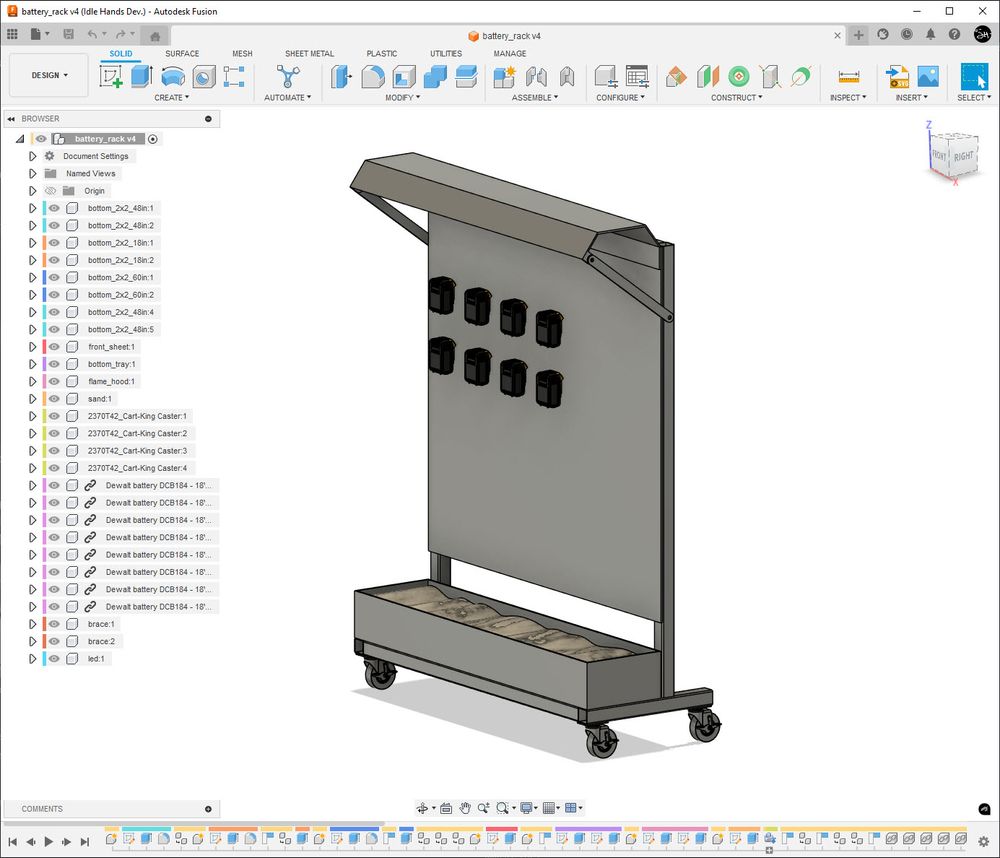Viewport: 1000px width, 858px height.
Task: Open the DESIGN workspace dropdown
Action: (x=50, y=75)
